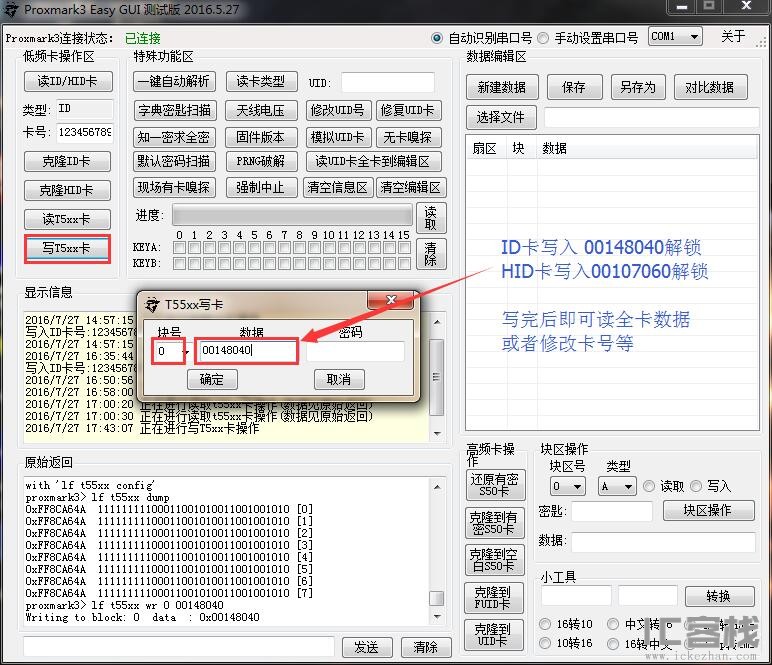Select 16转10 radio button
This screenshot has width=772, height=665.
(x=545, y=624)
